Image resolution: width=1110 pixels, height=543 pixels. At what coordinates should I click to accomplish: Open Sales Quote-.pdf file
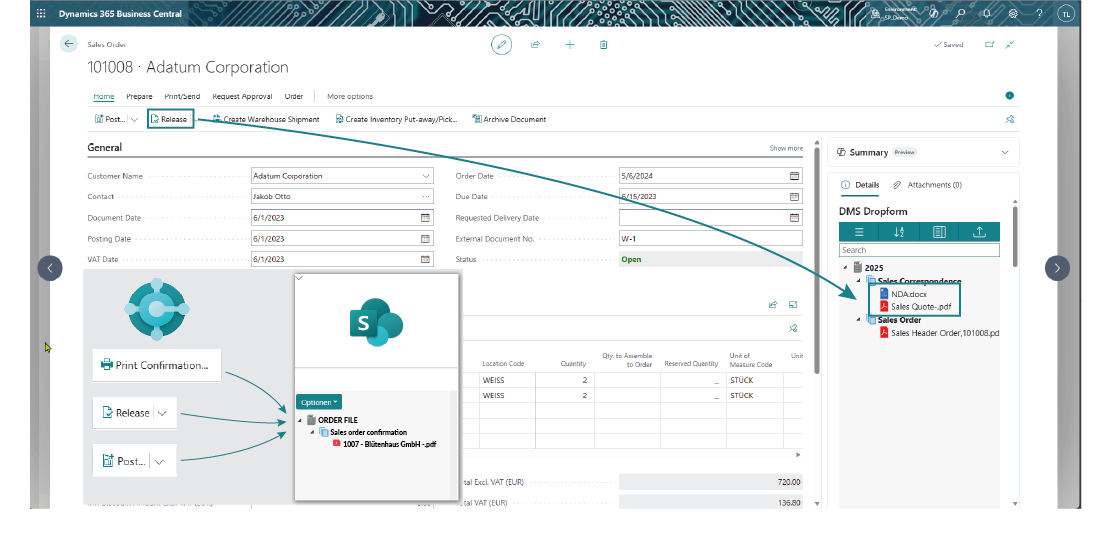[915, 307]
